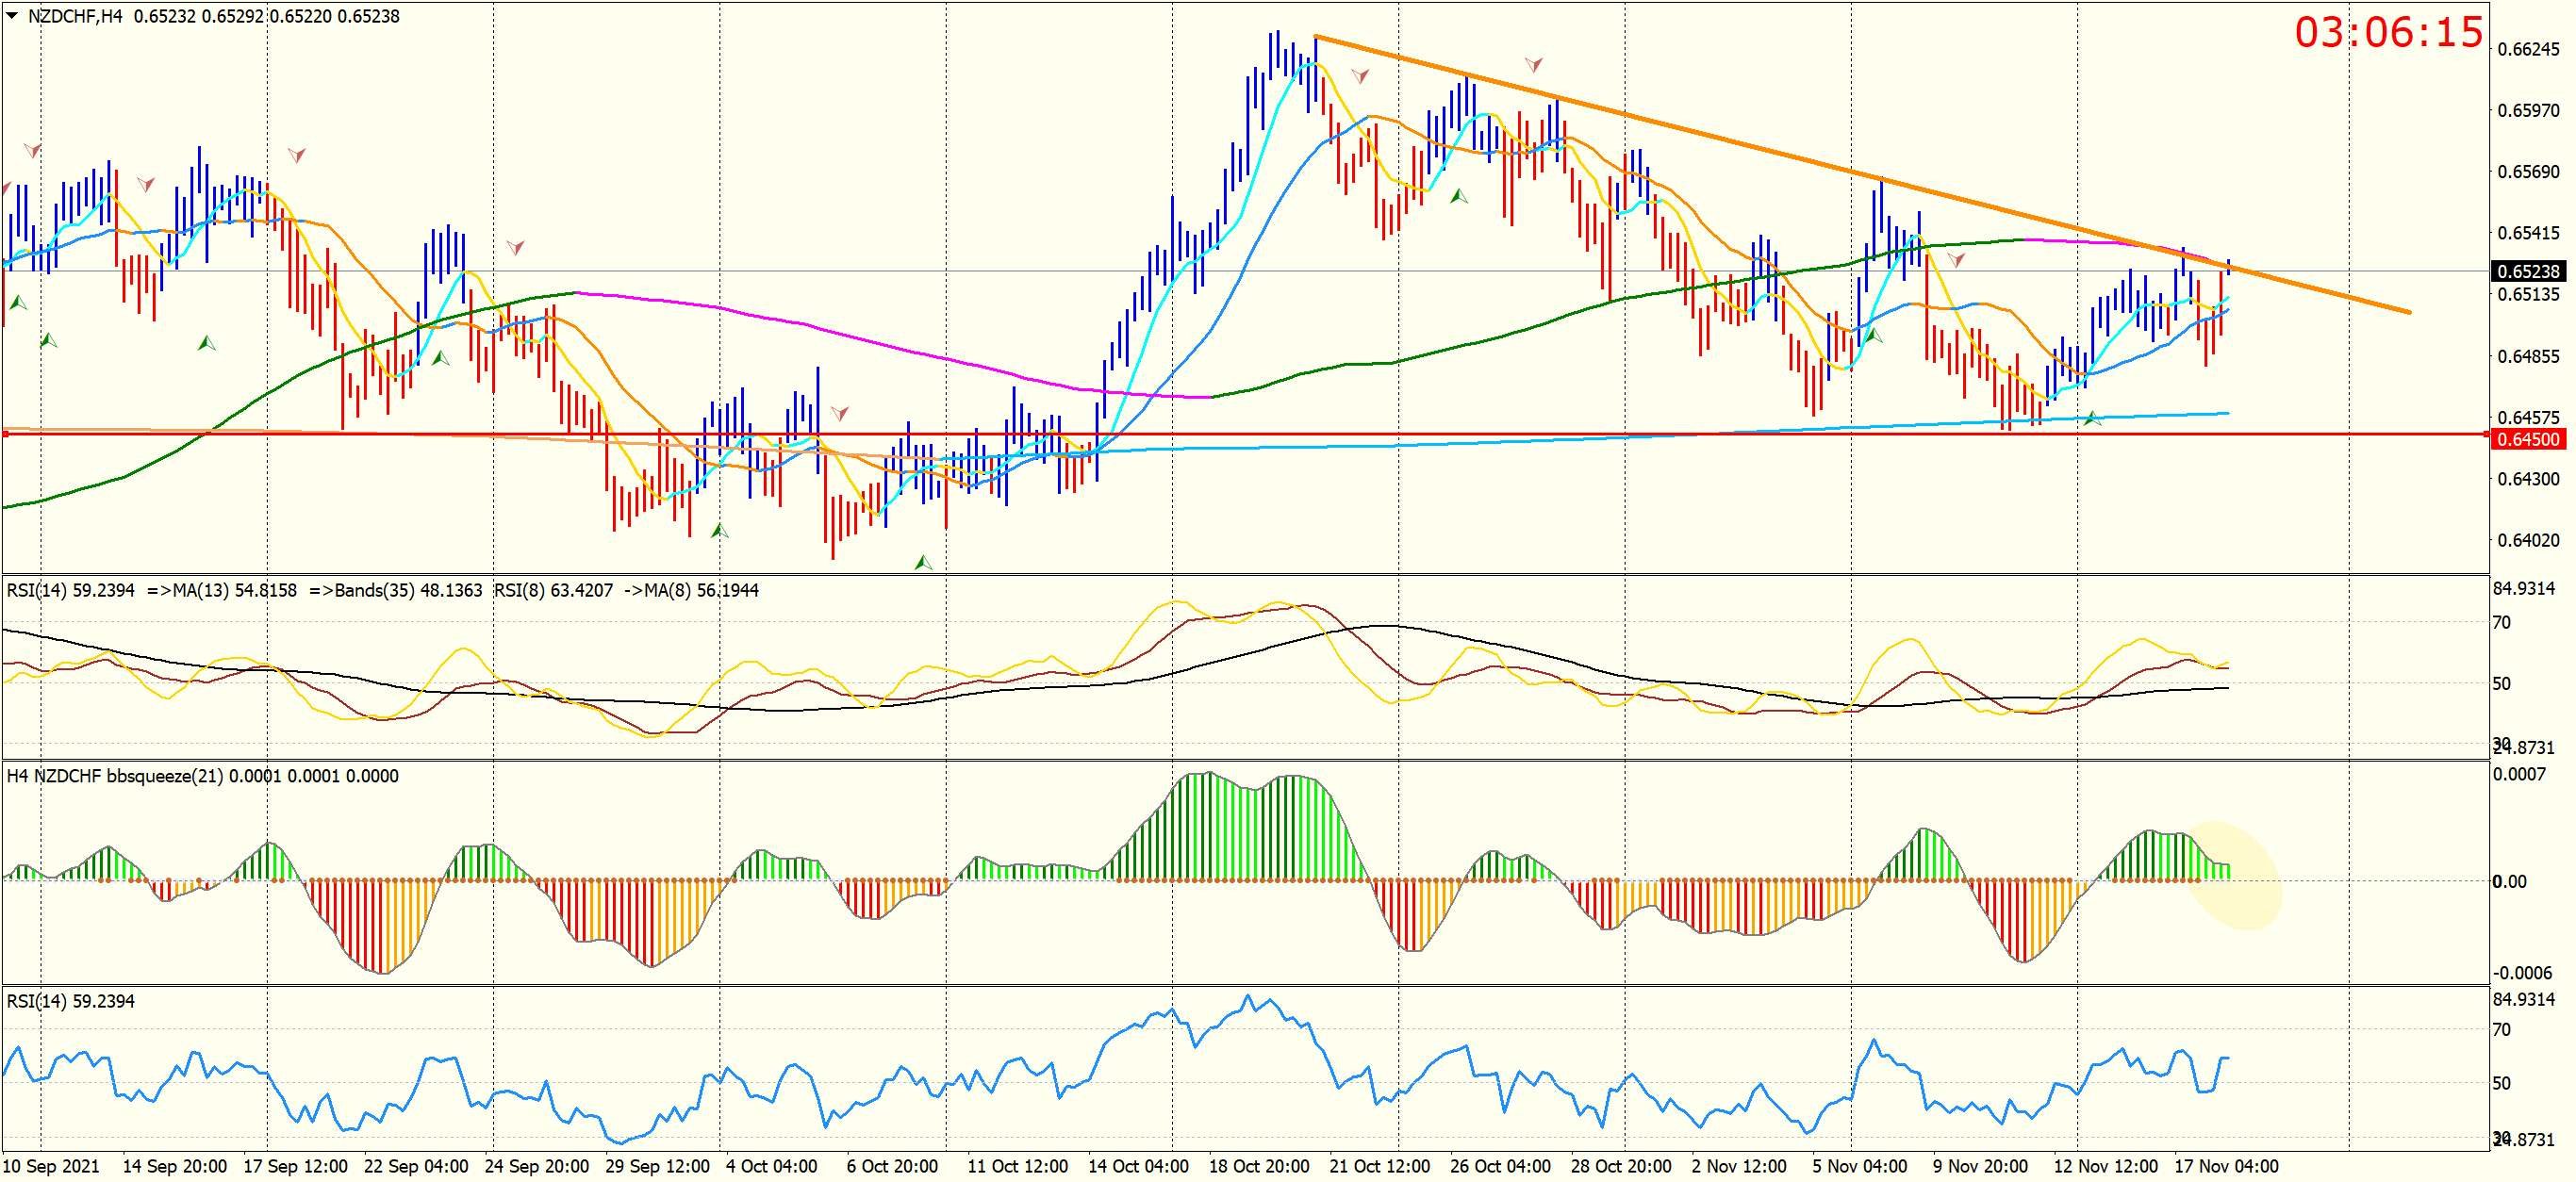Click the NZDCHF,H4 chart title text

(x=76, y=16)
